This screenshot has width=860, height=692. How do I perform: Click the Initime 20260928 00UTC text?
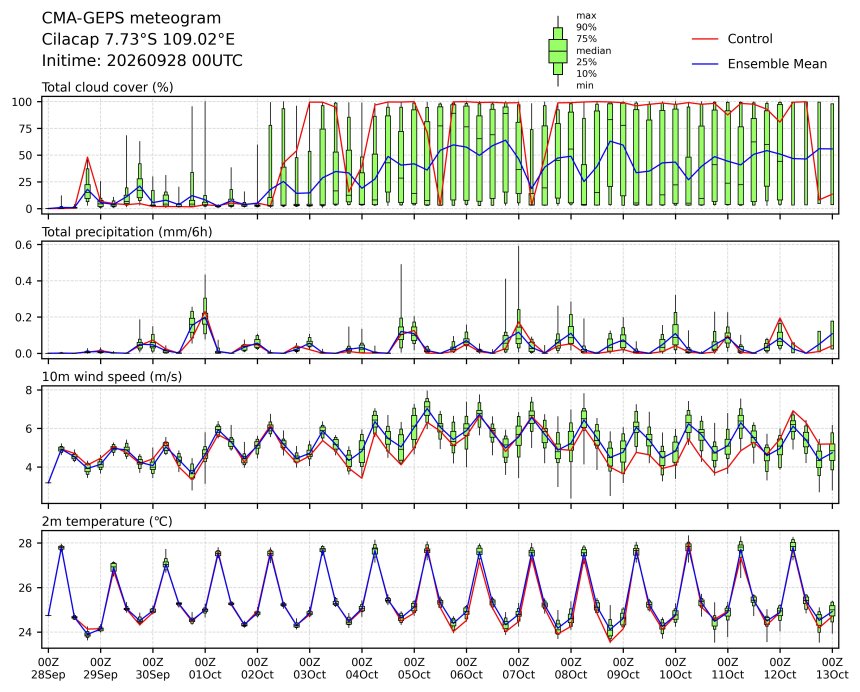(x=142, y=60)
